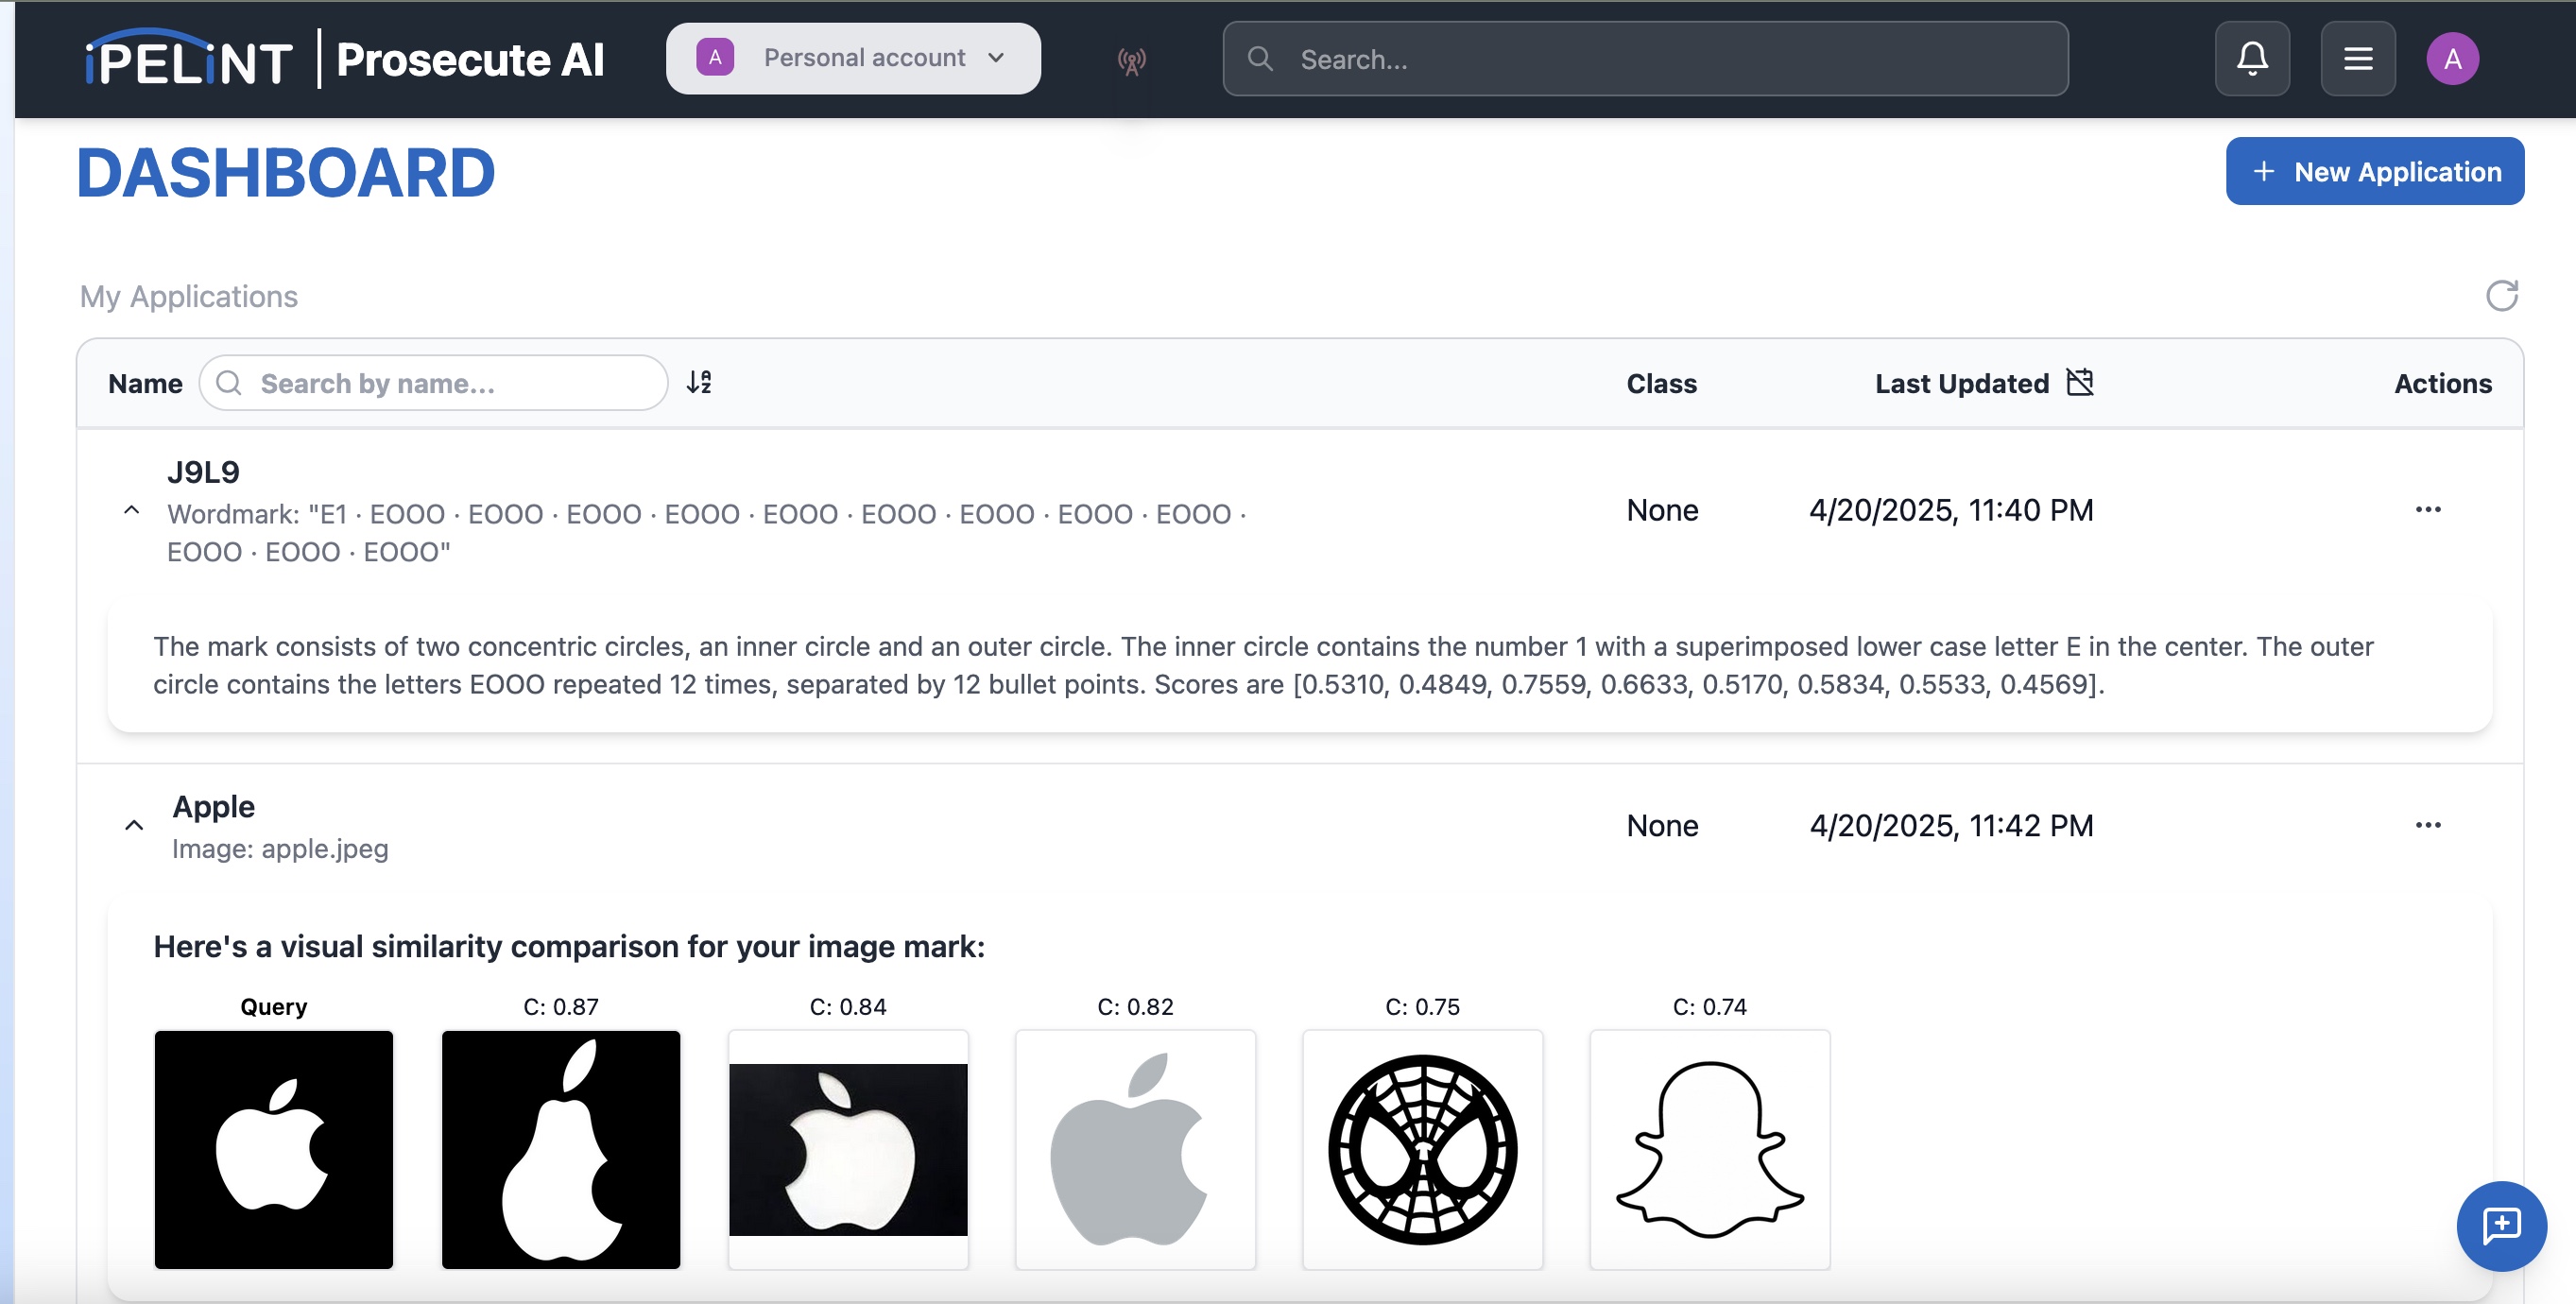This screenshot has height=1304, width=2576.
Task: Click the iPELINT Prosecute AI logo
Action: point(345,60)
